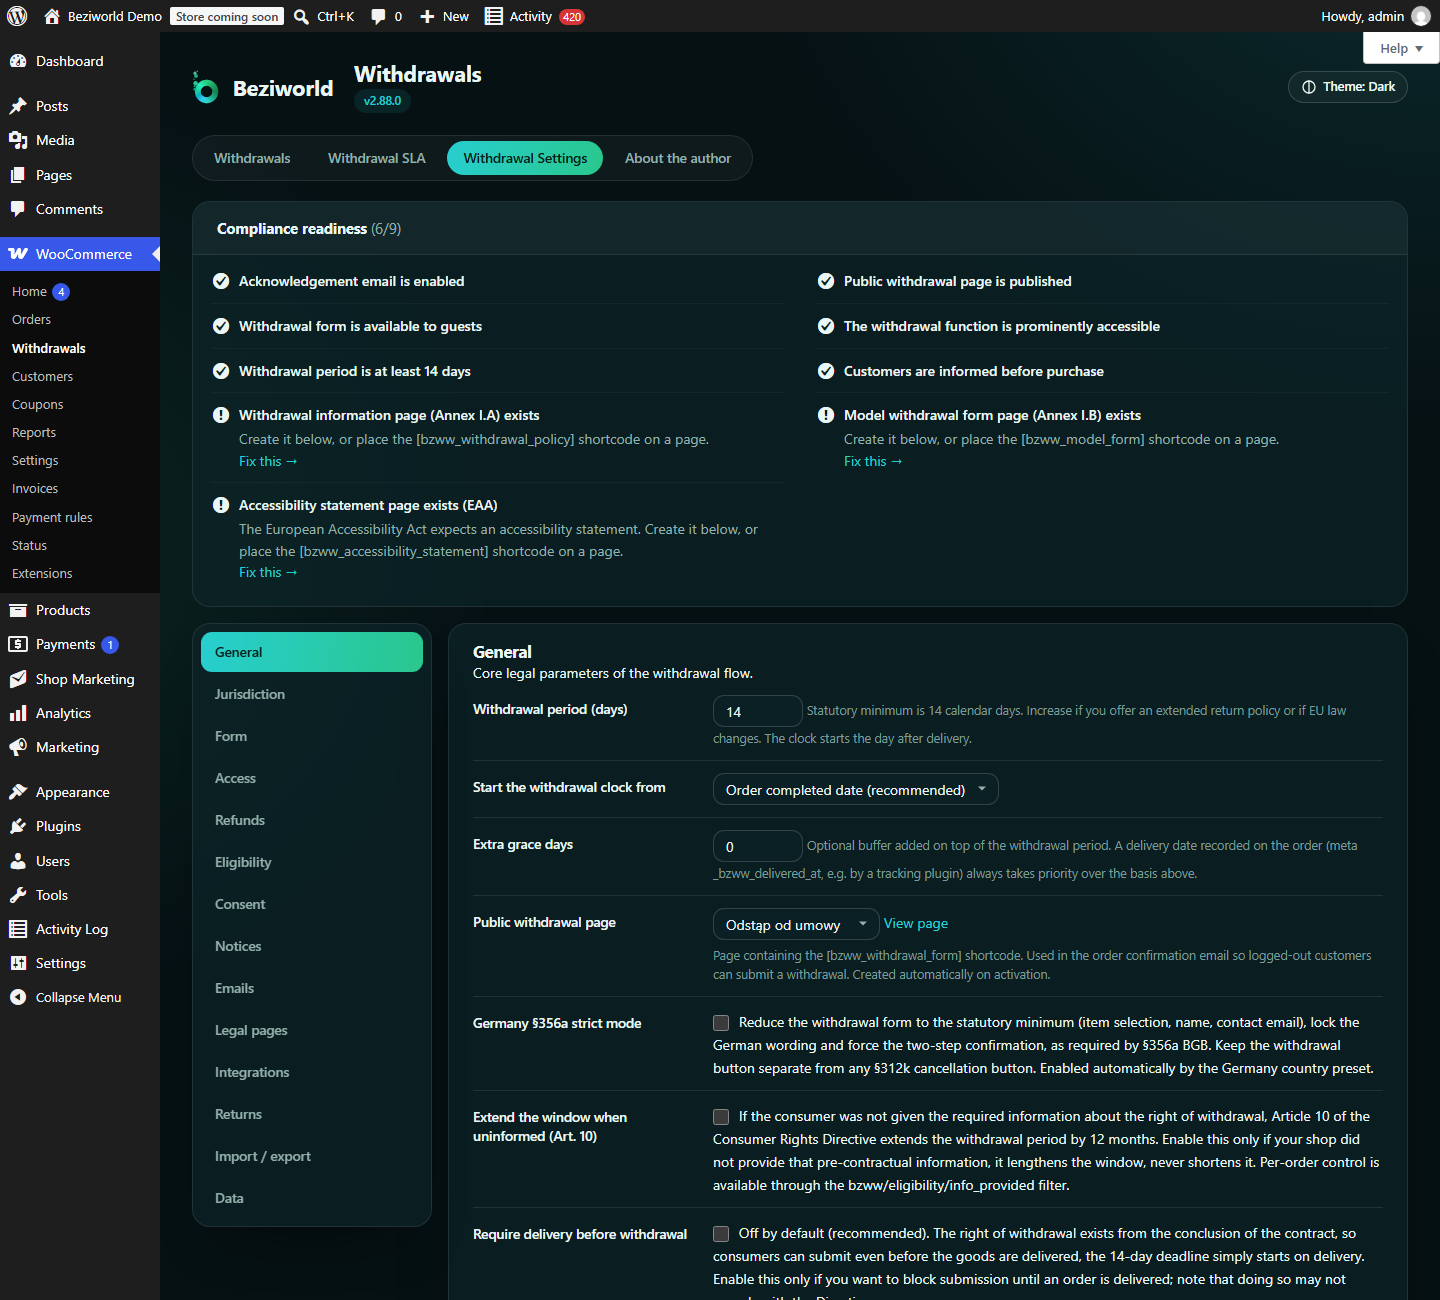Click the Collapse Menu arrow icon
Viewport: 1440px width, 1300px height.
coord(18,997)
